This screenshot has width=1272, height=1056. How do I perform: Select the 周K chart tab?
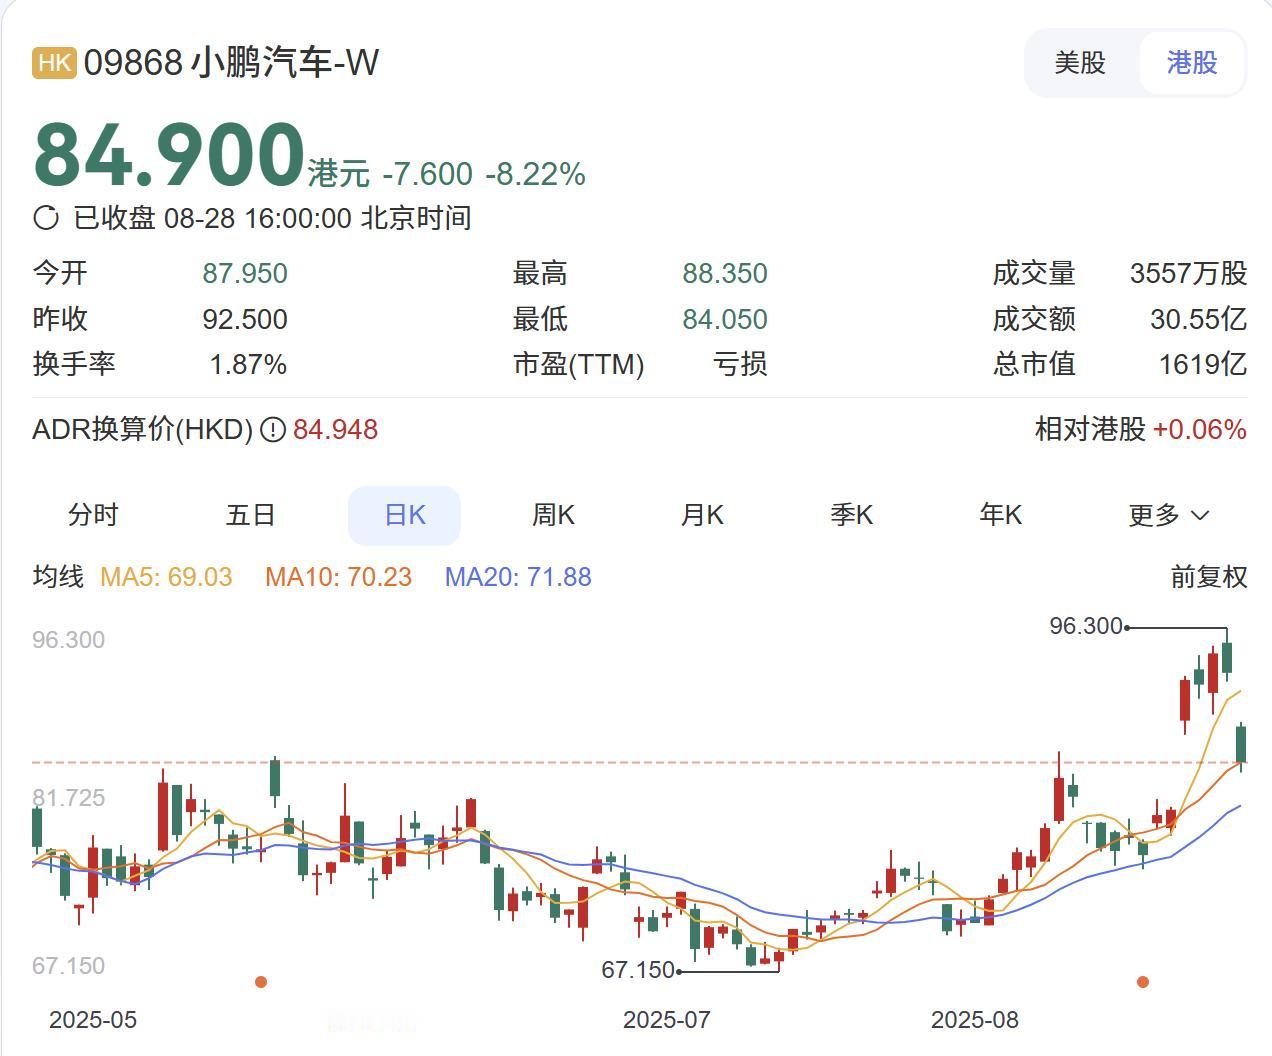pos(553,515)
